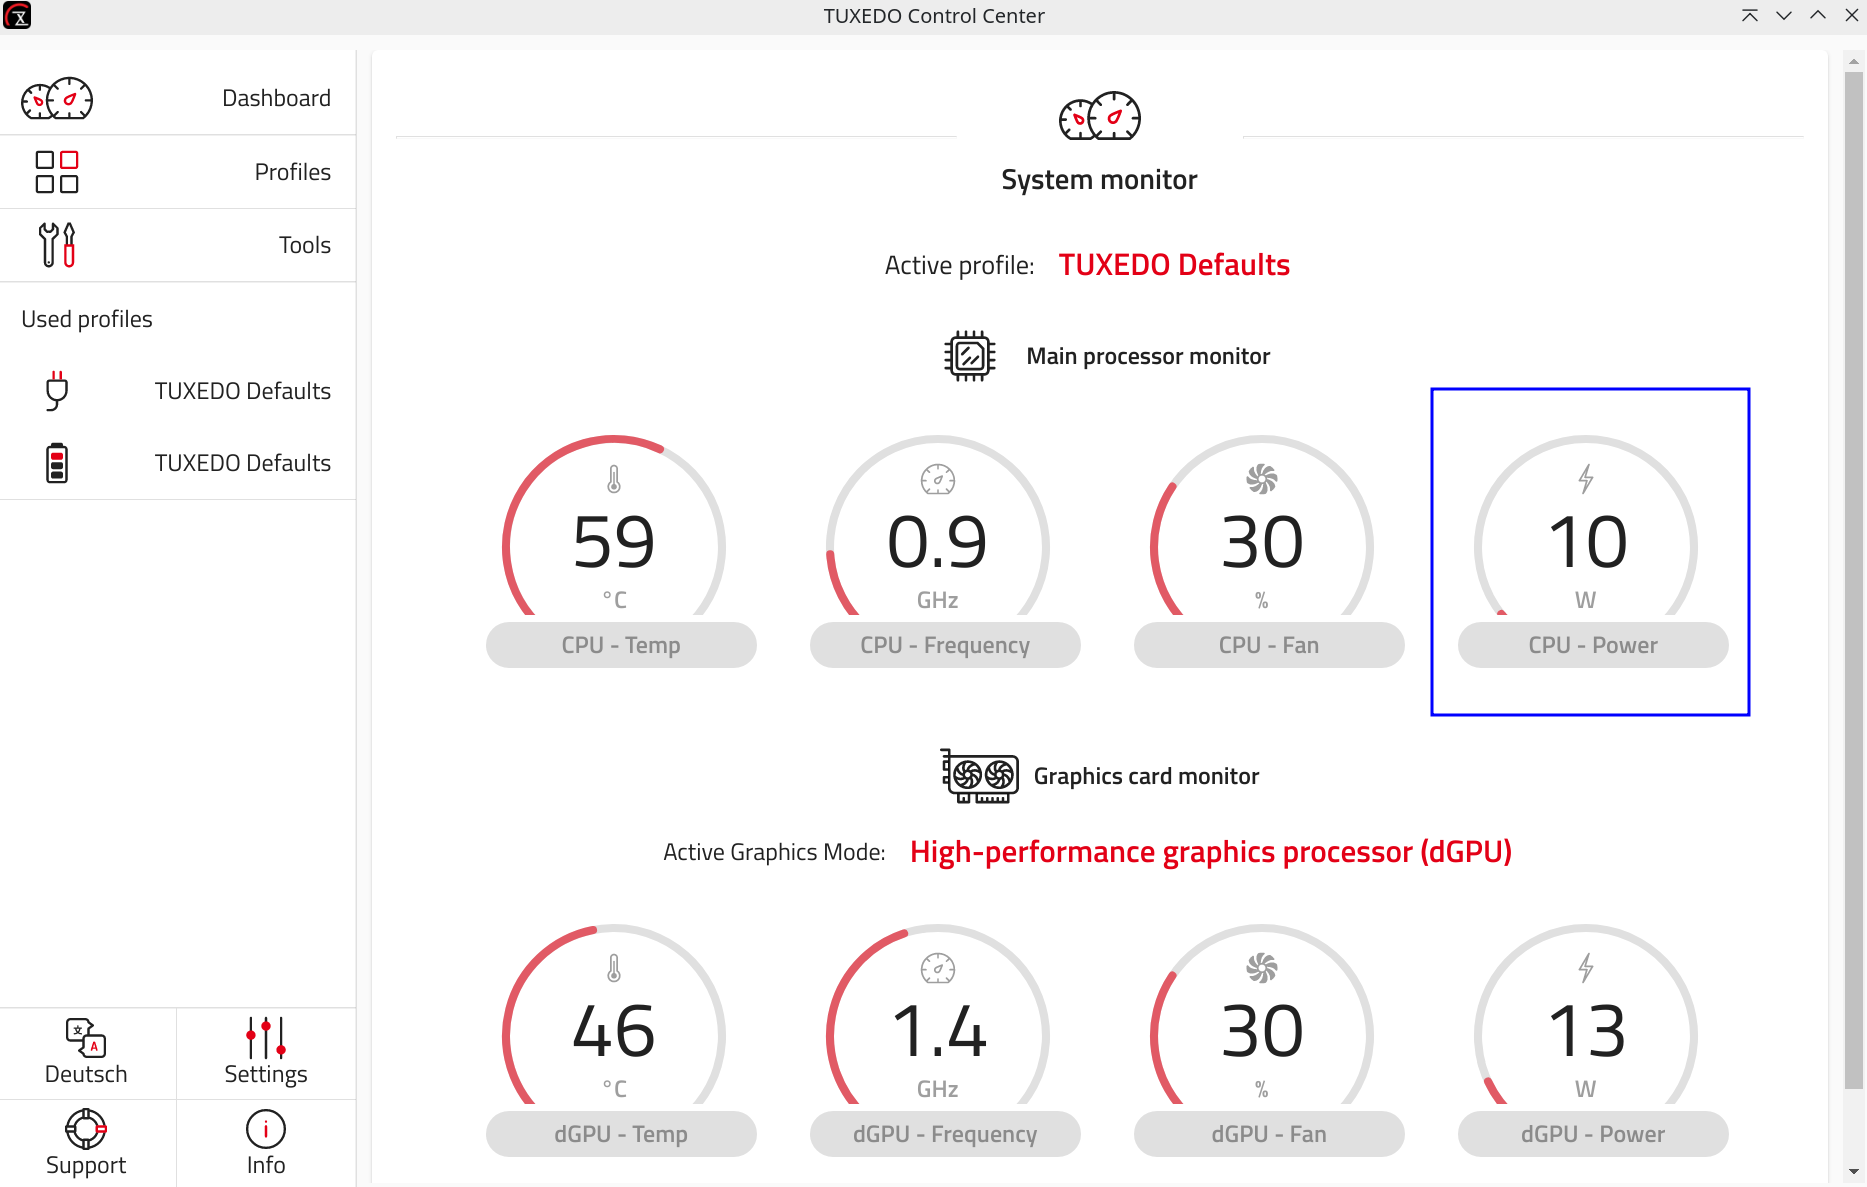
Task: Select the battery TUXEDO Defaults profile
Action: tap(178, 463)
